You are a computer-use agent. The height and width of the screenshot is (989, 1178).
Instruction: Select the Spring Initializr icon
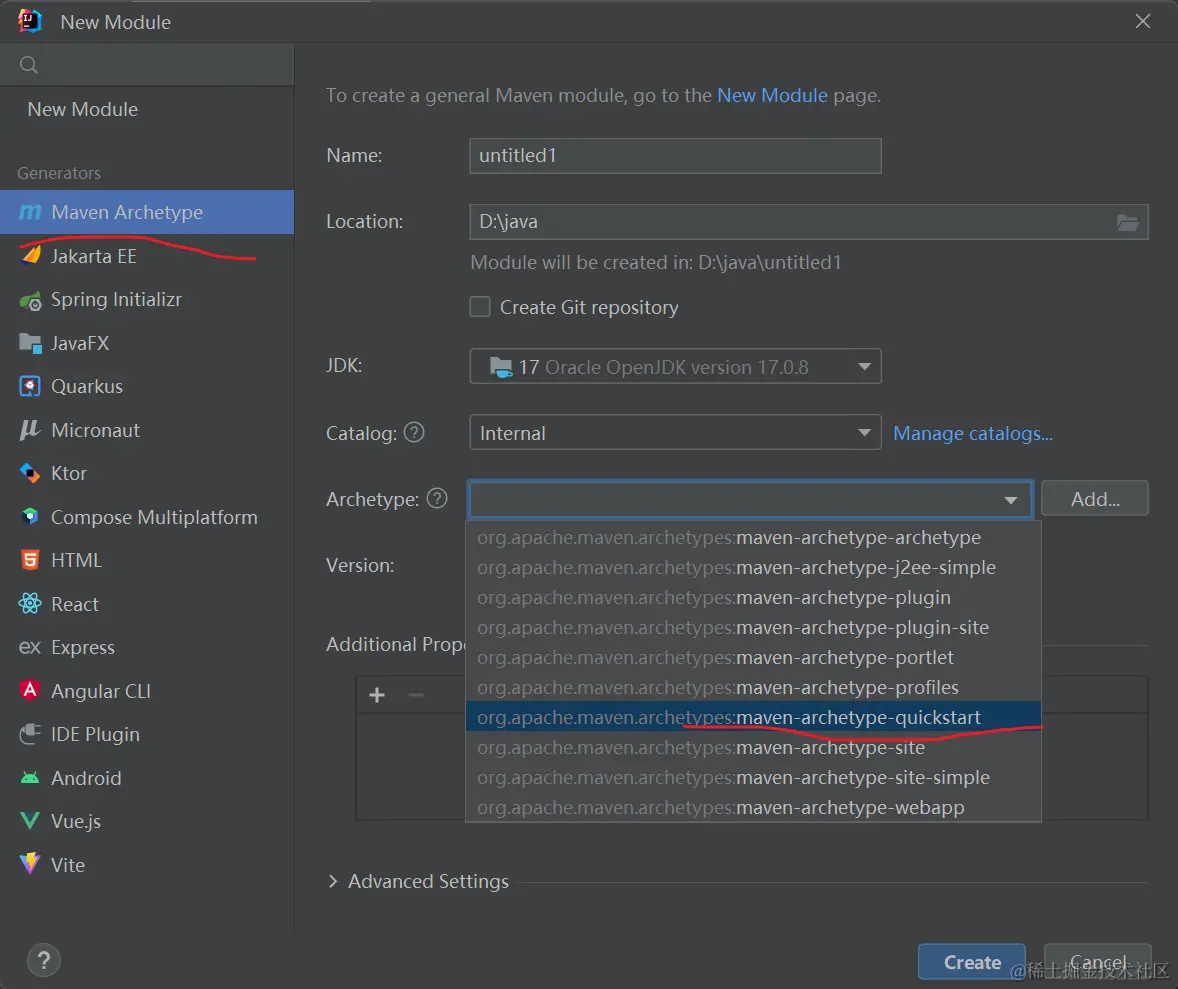pos(31,300)
